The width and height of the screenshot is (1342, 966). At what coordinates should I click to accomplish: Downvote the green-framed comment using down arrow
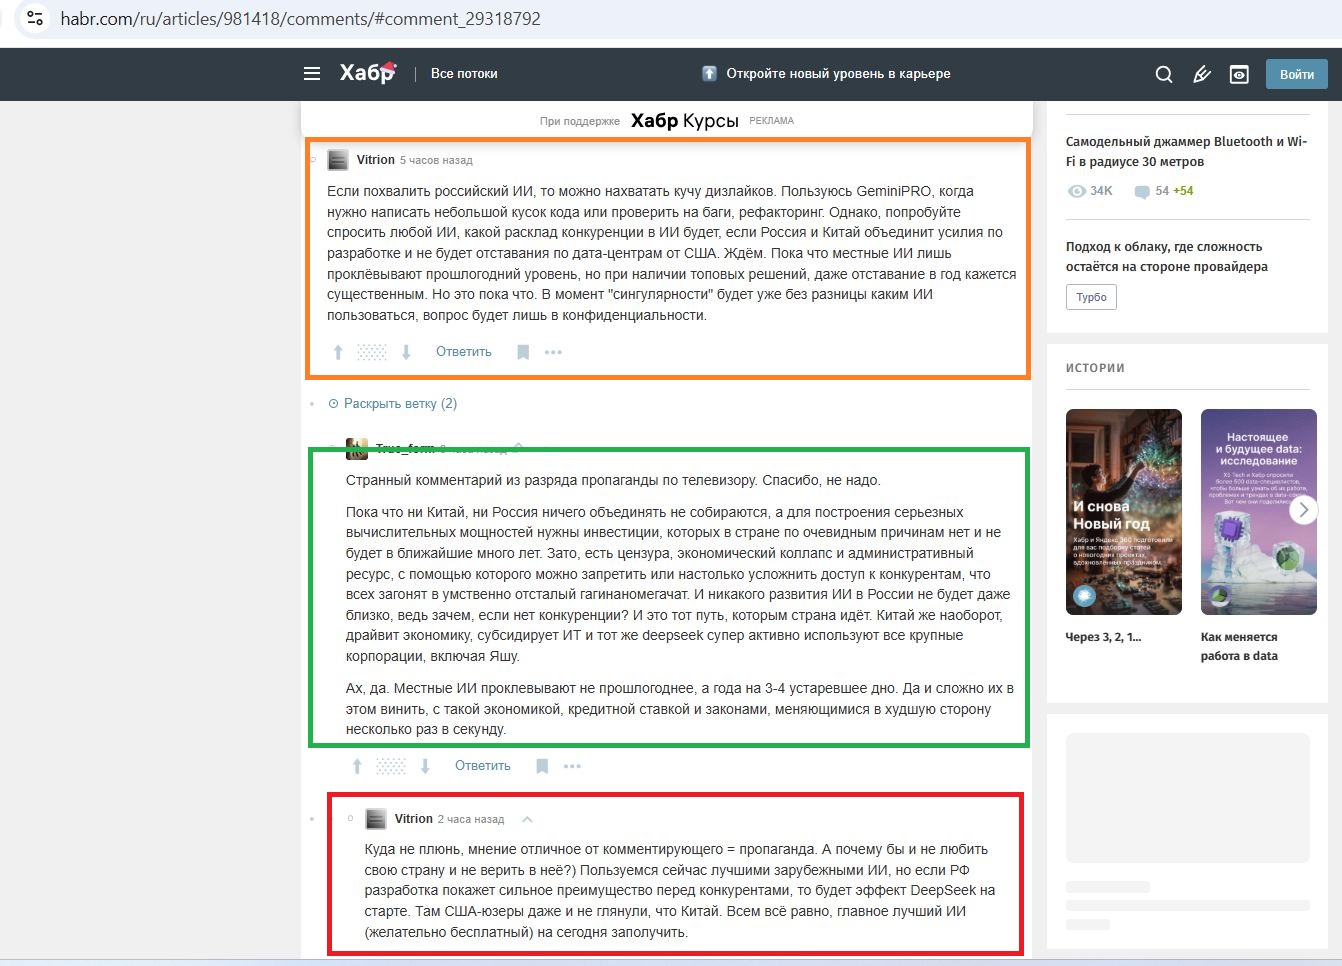point(425,764)
